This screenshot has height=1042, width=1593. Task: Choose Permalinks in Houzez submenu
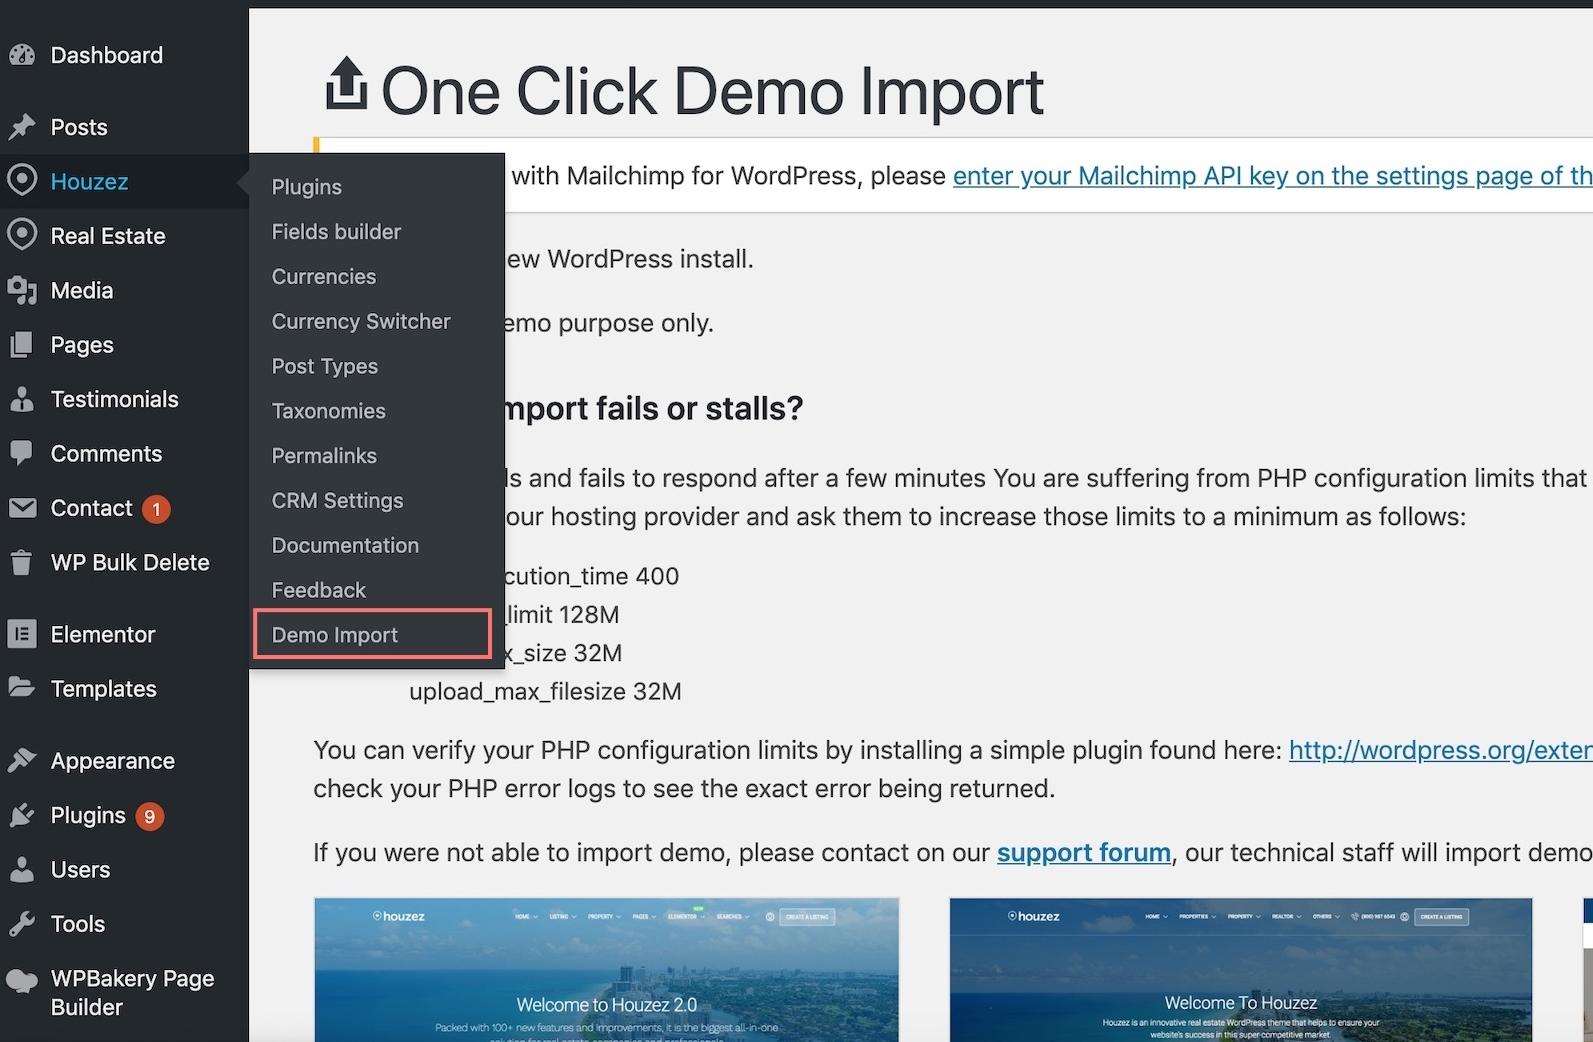(x=324, y=456)
